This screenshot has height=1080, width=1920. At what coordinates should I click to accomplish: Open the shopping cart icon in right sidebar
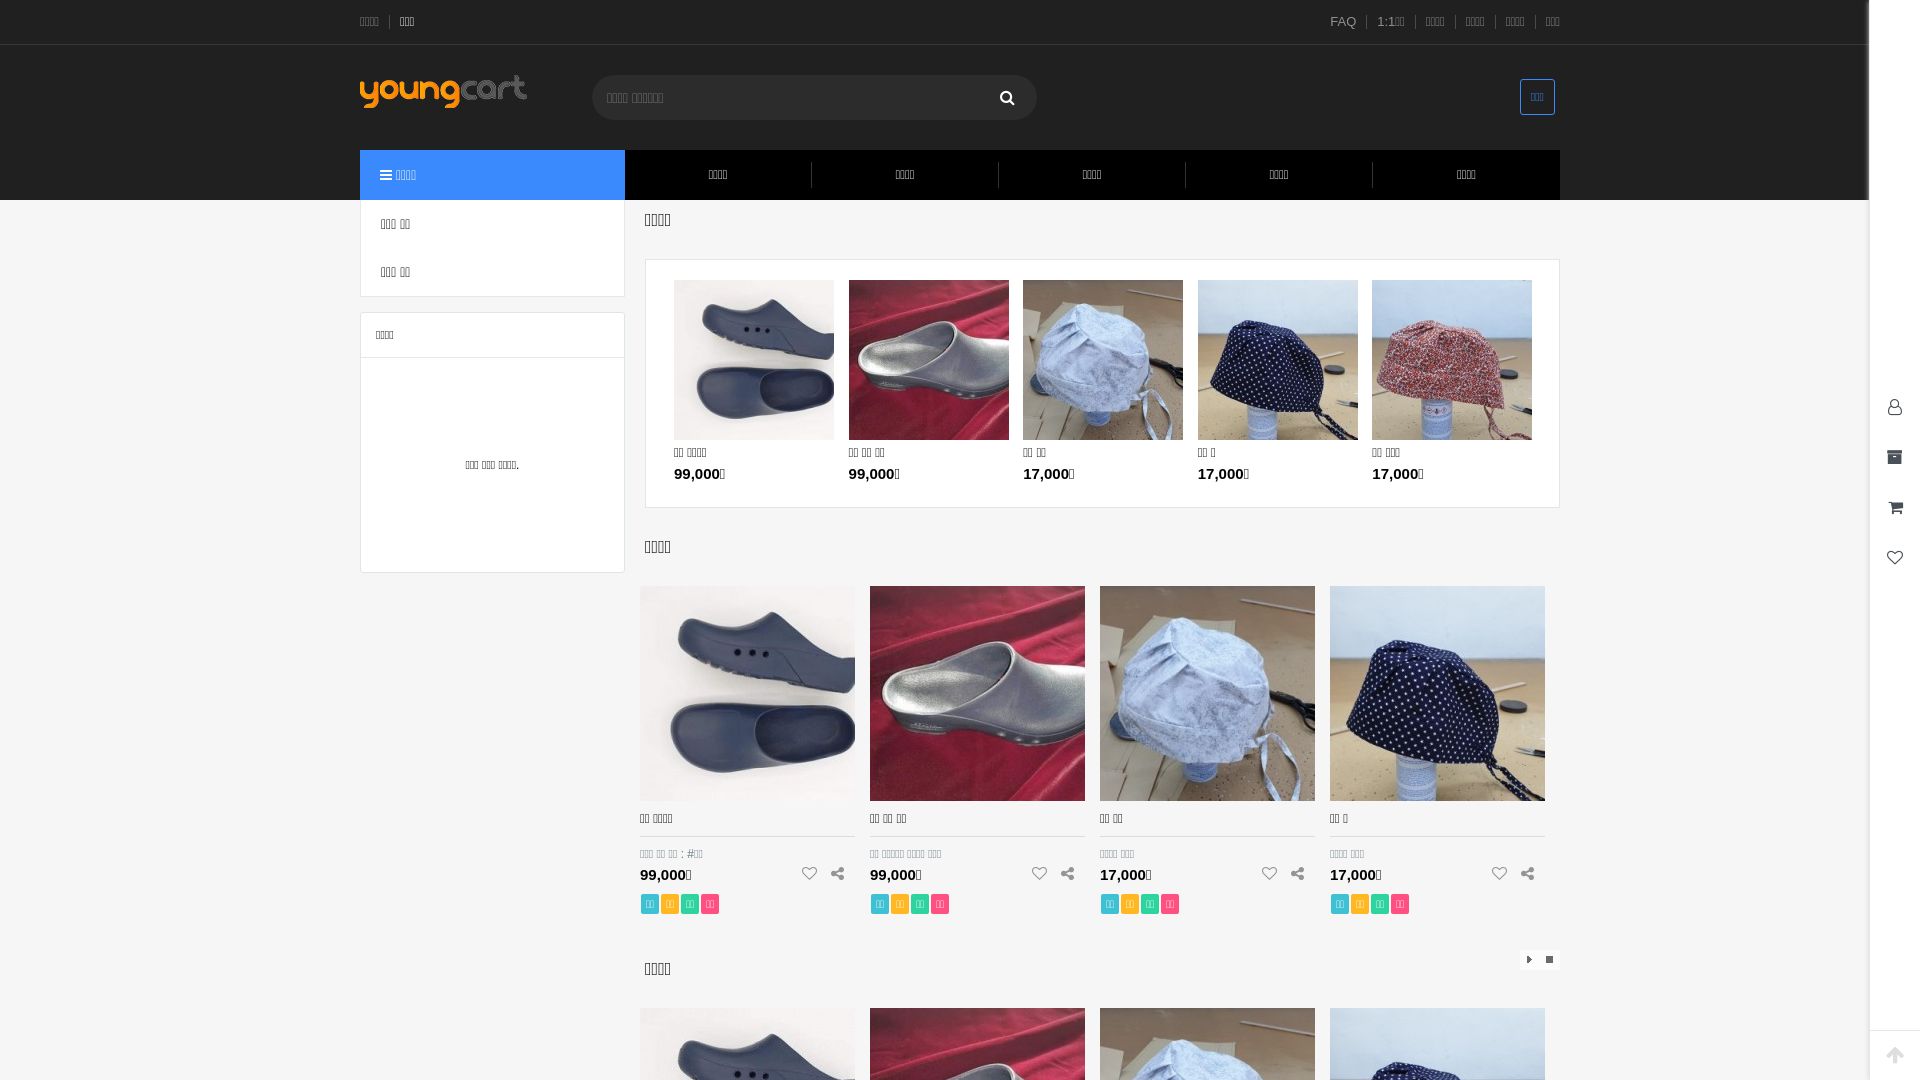tap(1895, 507)
